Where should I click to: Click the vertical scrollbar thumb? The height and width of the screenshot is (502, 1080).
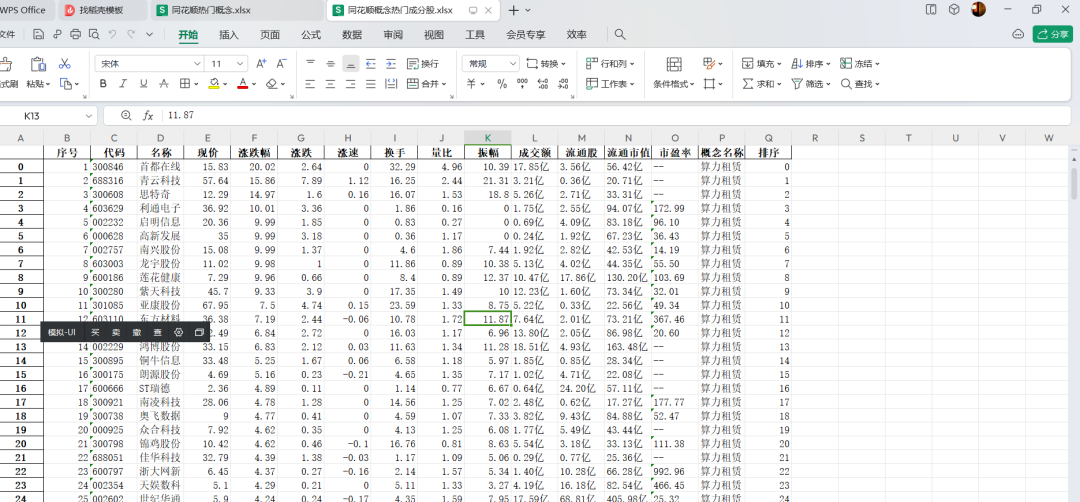pyautogui.click(x=1074, y=182)
